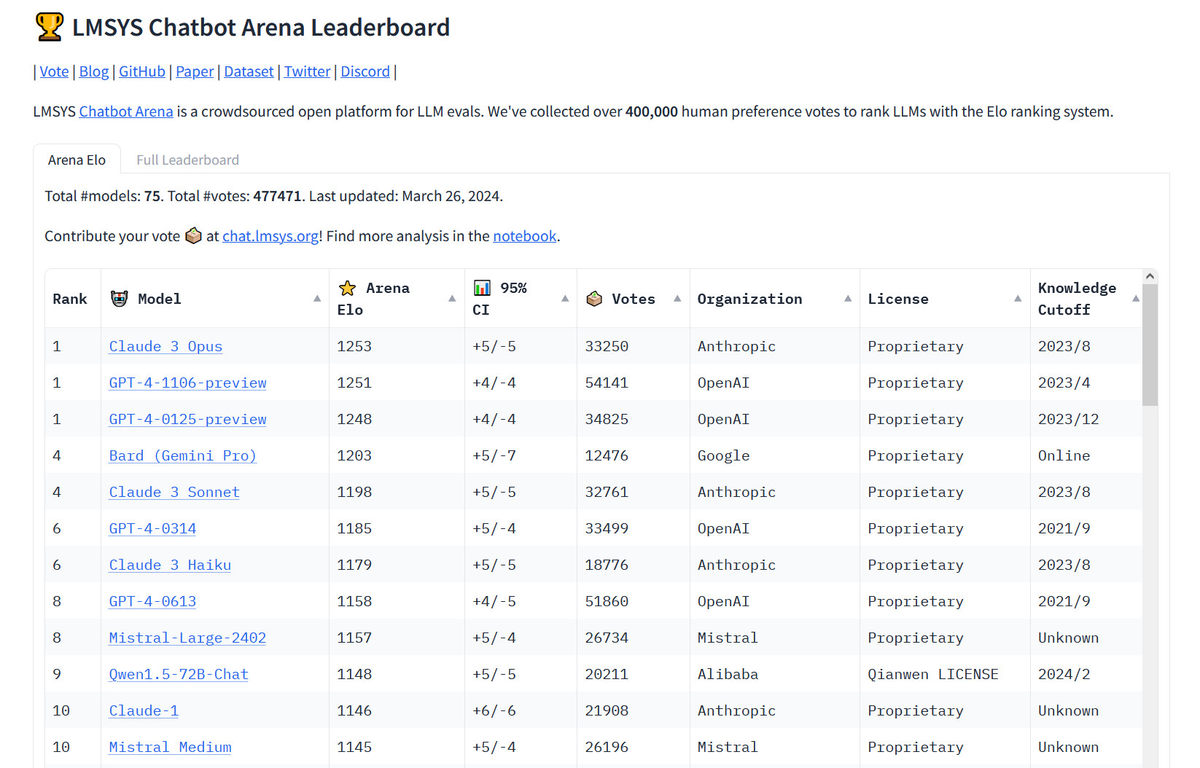Image resolution: width=1200 pixels, height=768 pixels.
Task: Open the Mistral-Large-2402 model link
Action: click(188, 638)
